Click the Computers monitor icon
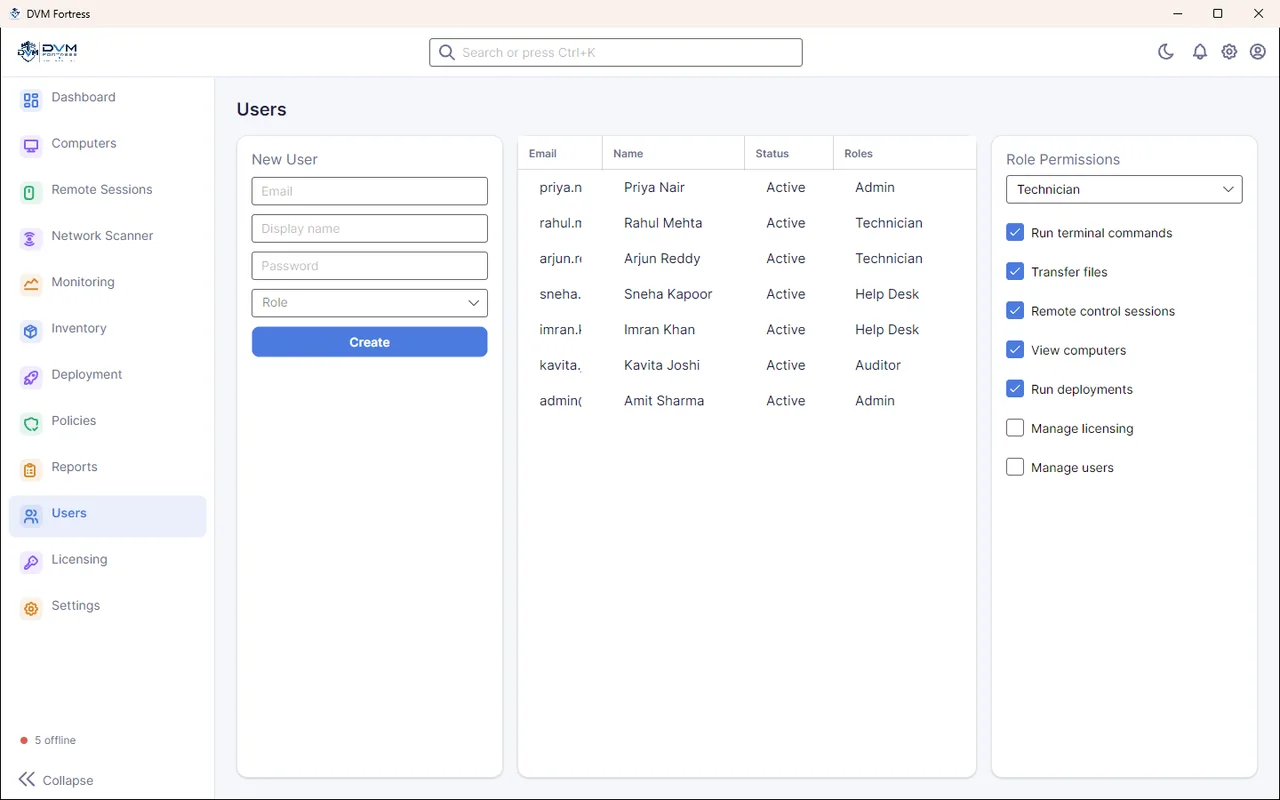The image size is (1280, 800). click(31, 146)
